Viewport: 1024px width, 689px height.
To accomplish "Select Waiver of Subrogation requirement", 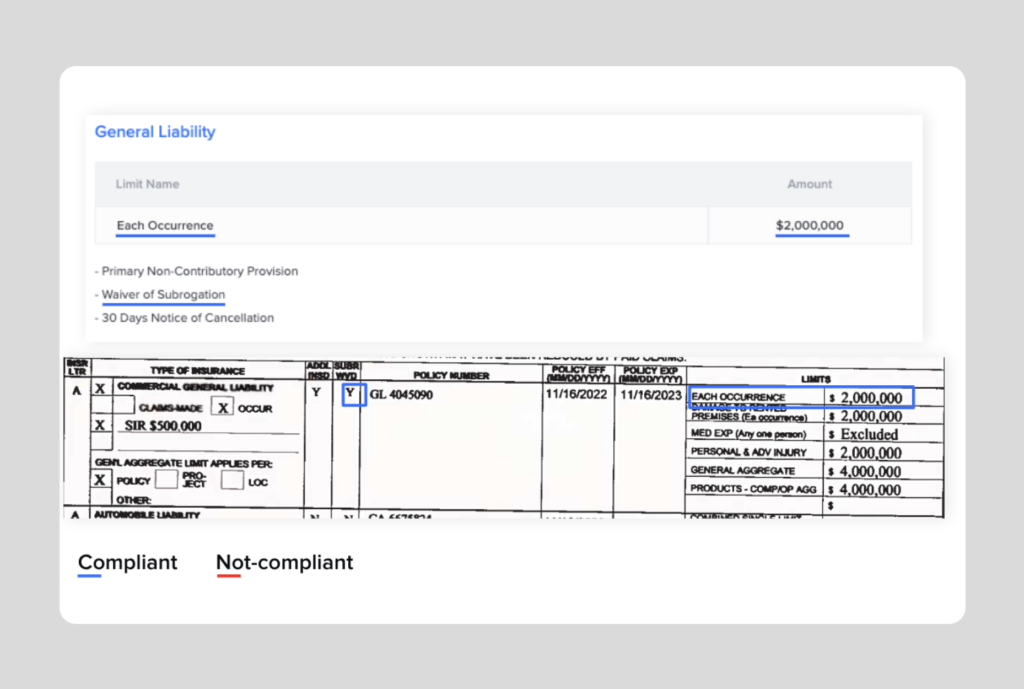I will click(163, 295).
